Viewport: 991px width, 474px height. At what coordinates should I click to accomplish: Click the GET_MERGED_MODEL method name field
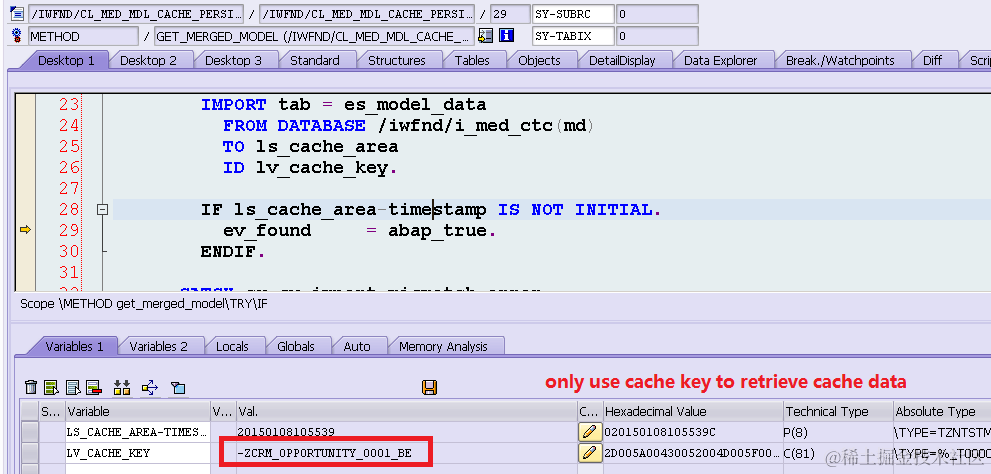(x=314, y=36)
